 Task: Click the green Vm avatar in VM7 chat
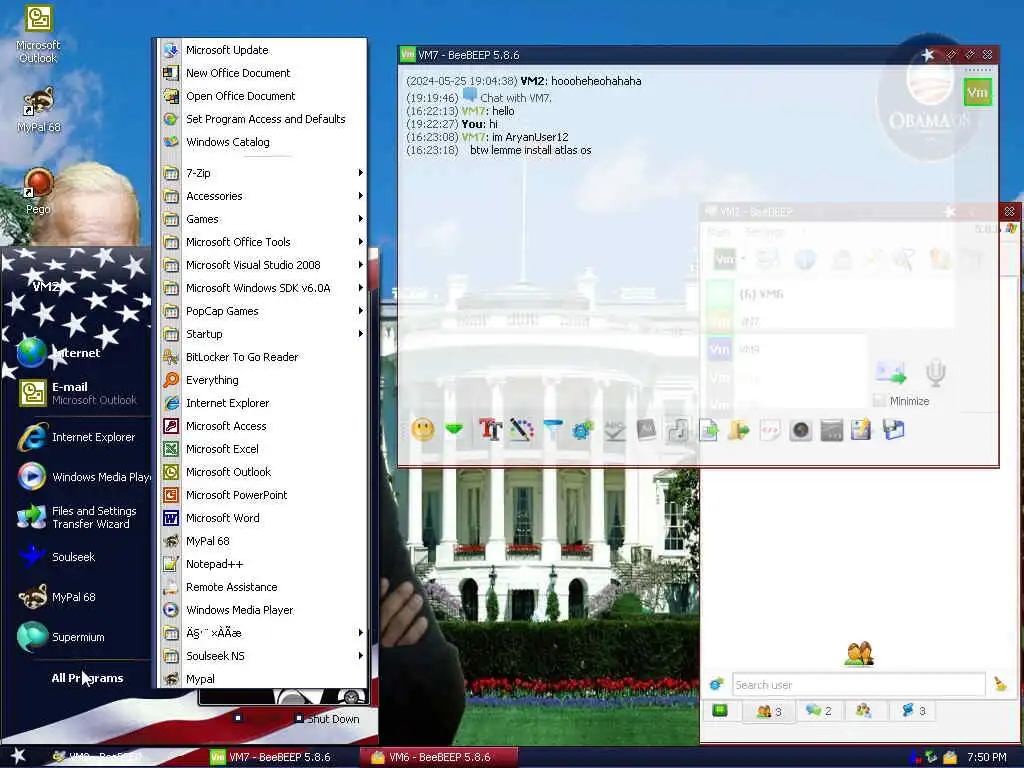(977, 92)
